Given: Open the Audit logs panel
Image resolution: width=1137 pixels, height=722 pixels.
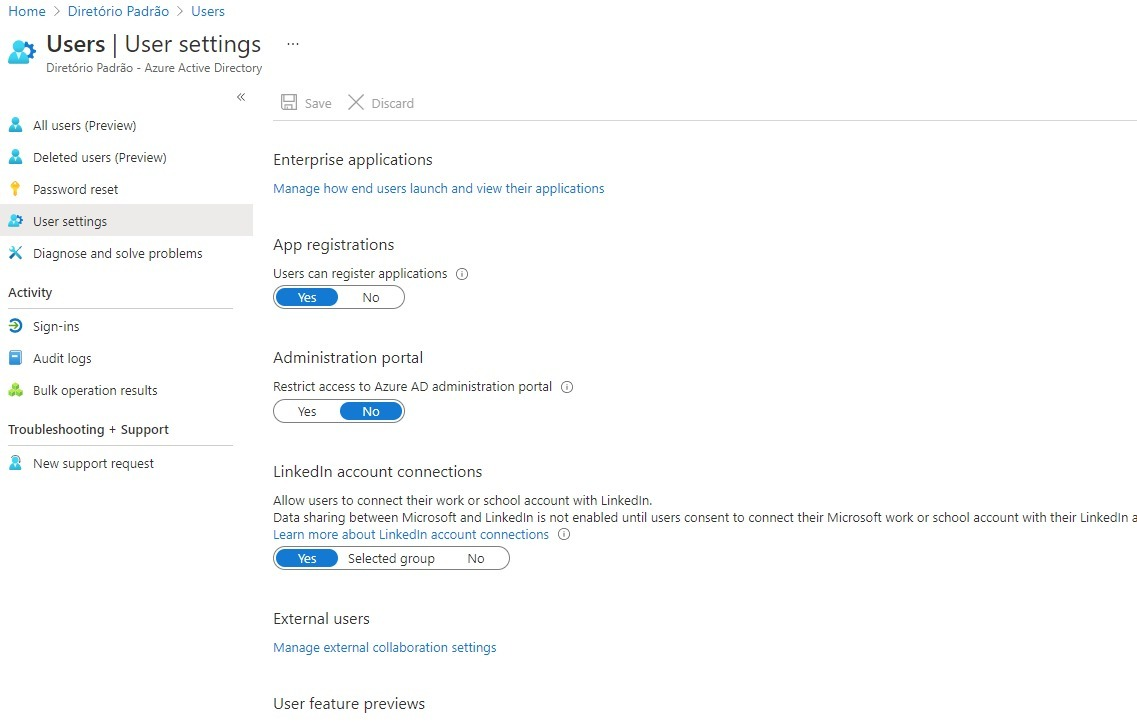Looking at the screenshot, I should (x=60, y=357).
